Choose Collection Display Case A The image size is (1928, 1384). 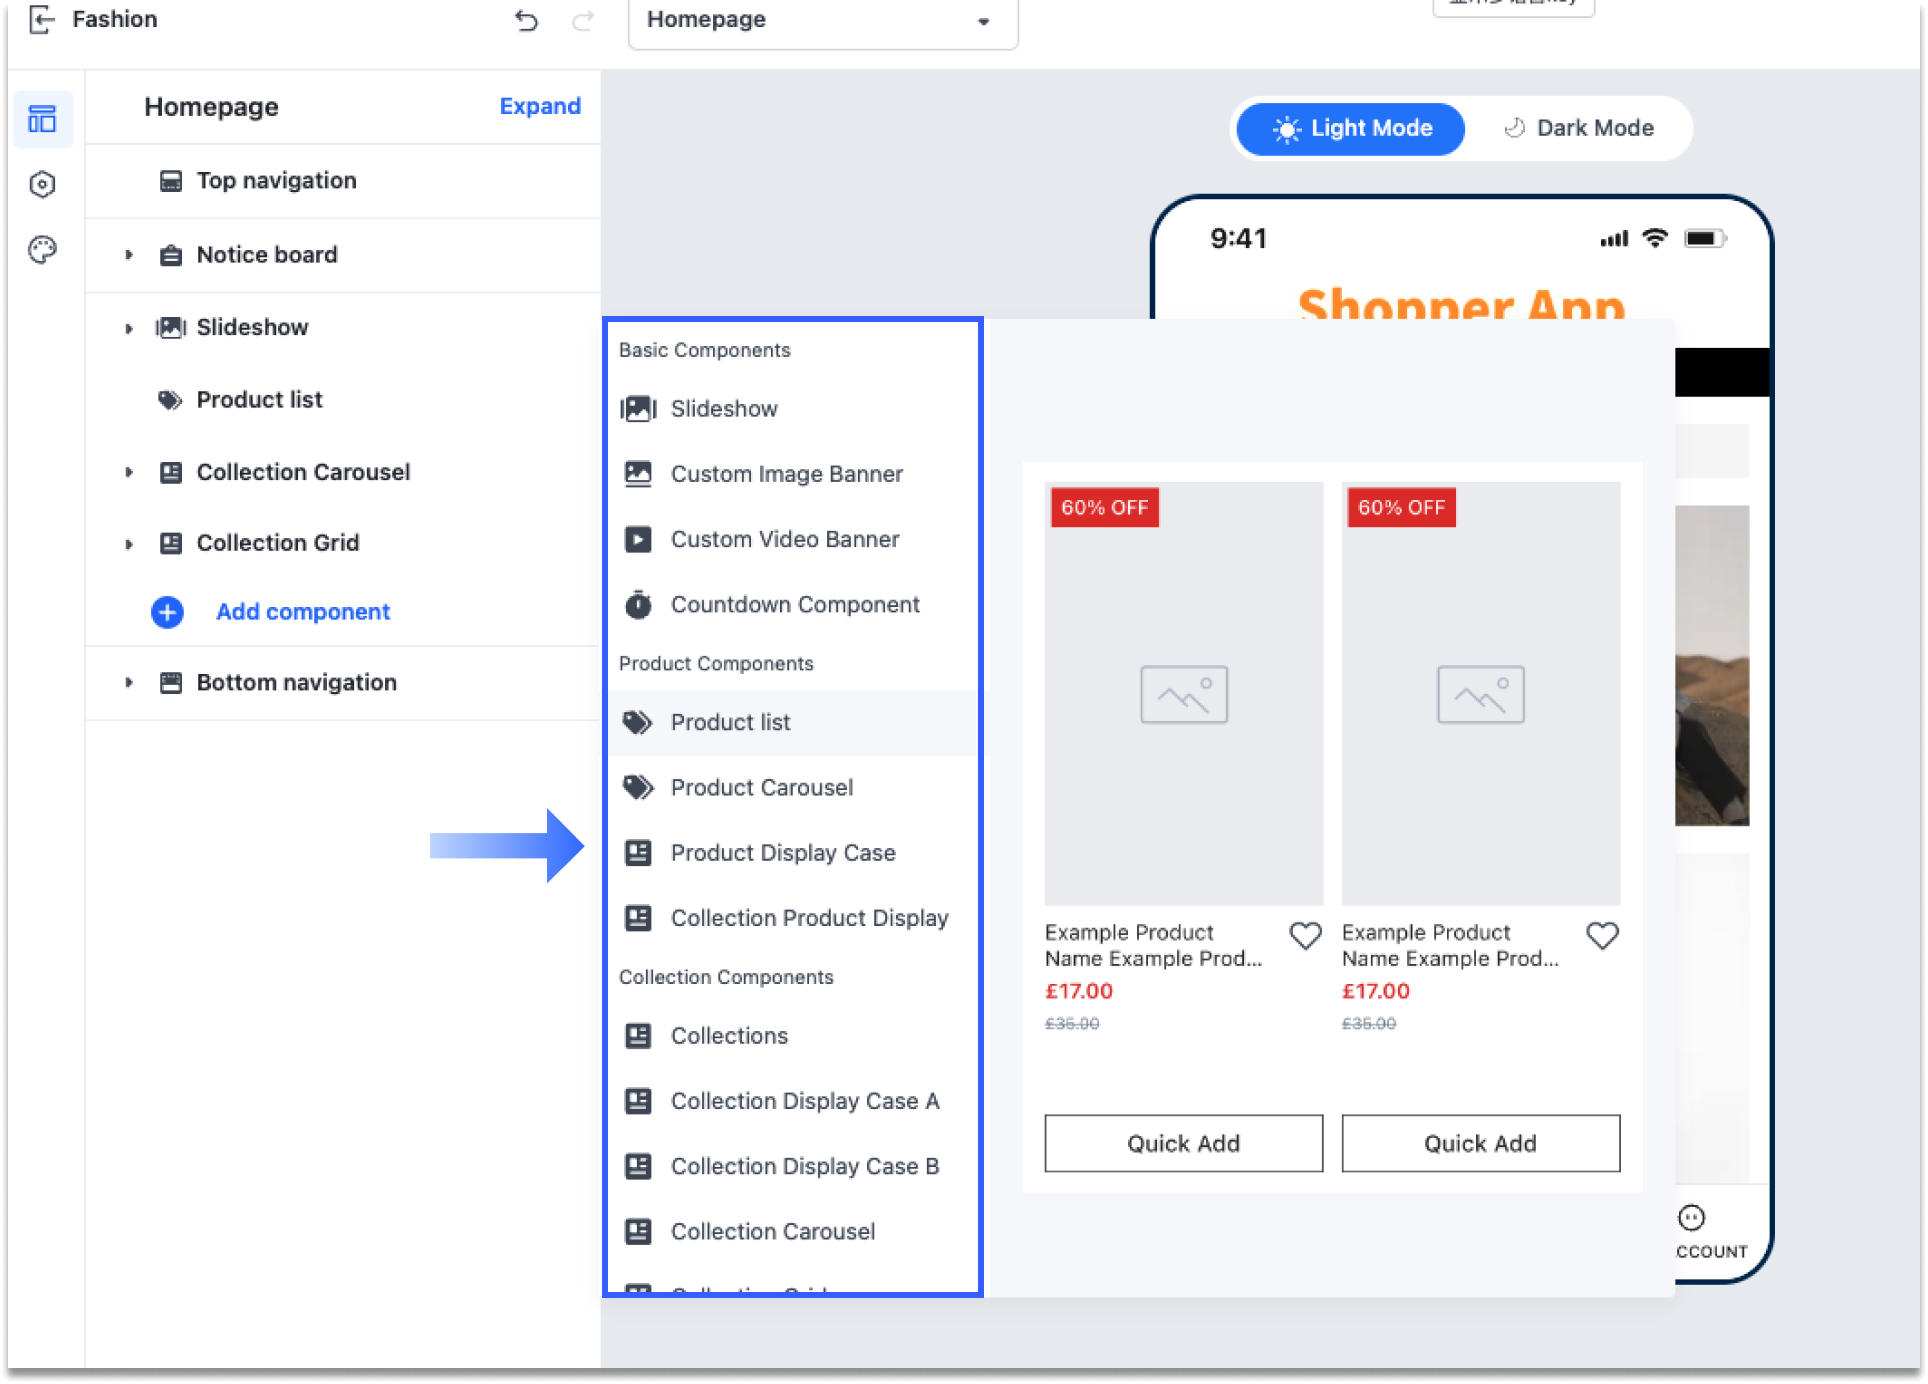(x=792, y=1101)
